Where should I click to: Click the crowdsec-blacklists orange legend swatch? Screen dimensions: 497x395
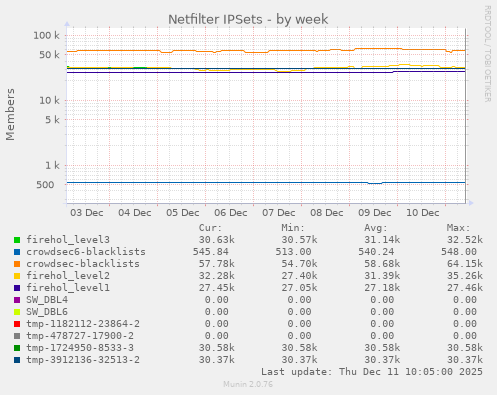(x=17, y=264)
